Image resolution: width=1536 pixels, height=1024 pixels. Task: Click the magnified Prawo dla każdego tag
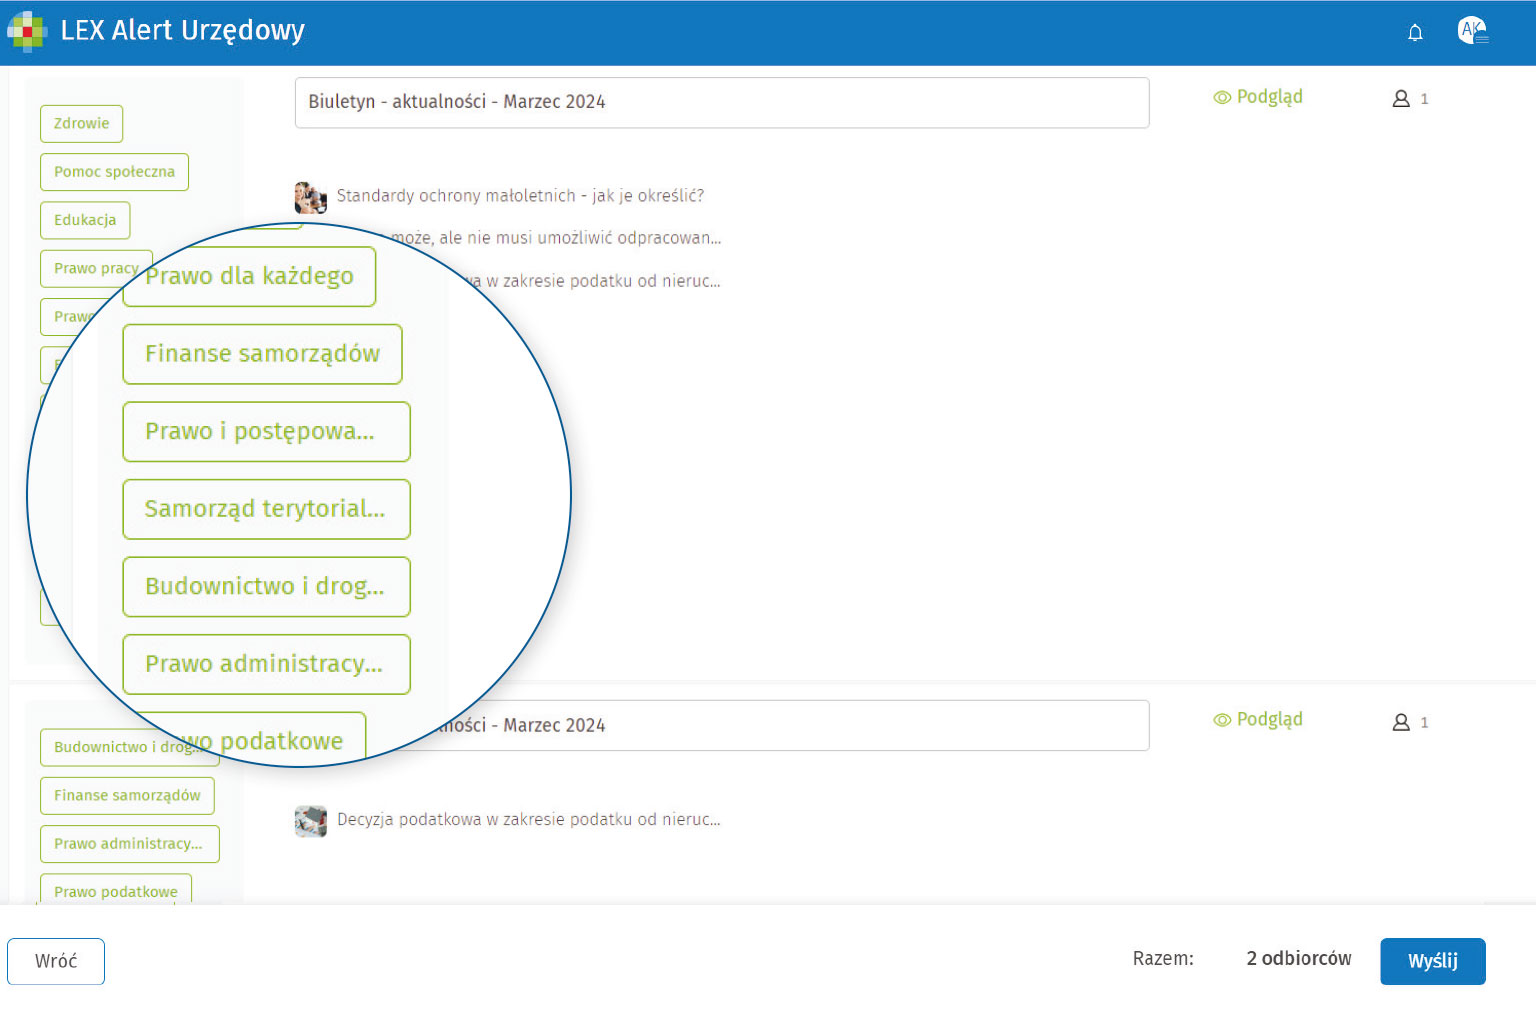(x=249, y=276)
